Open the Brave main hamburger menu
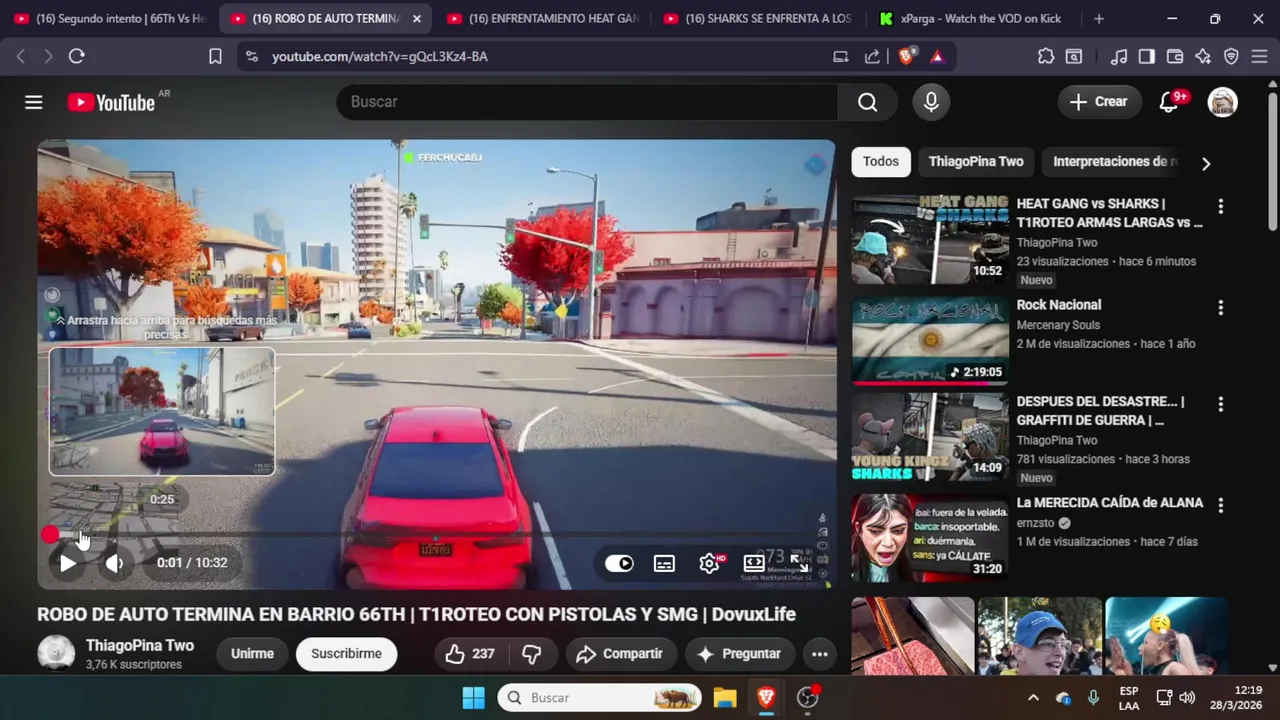Screen dimensions: 1280x720 tap(1259, 57)
